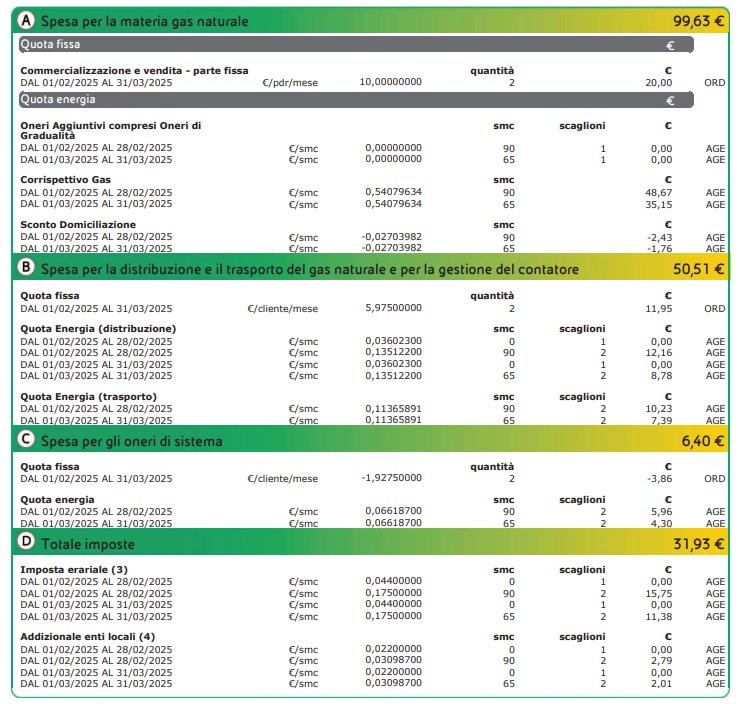
Task: Select 'Commercializzazione e vendita - parte fissa' label
Action: [x=134, y=71]
